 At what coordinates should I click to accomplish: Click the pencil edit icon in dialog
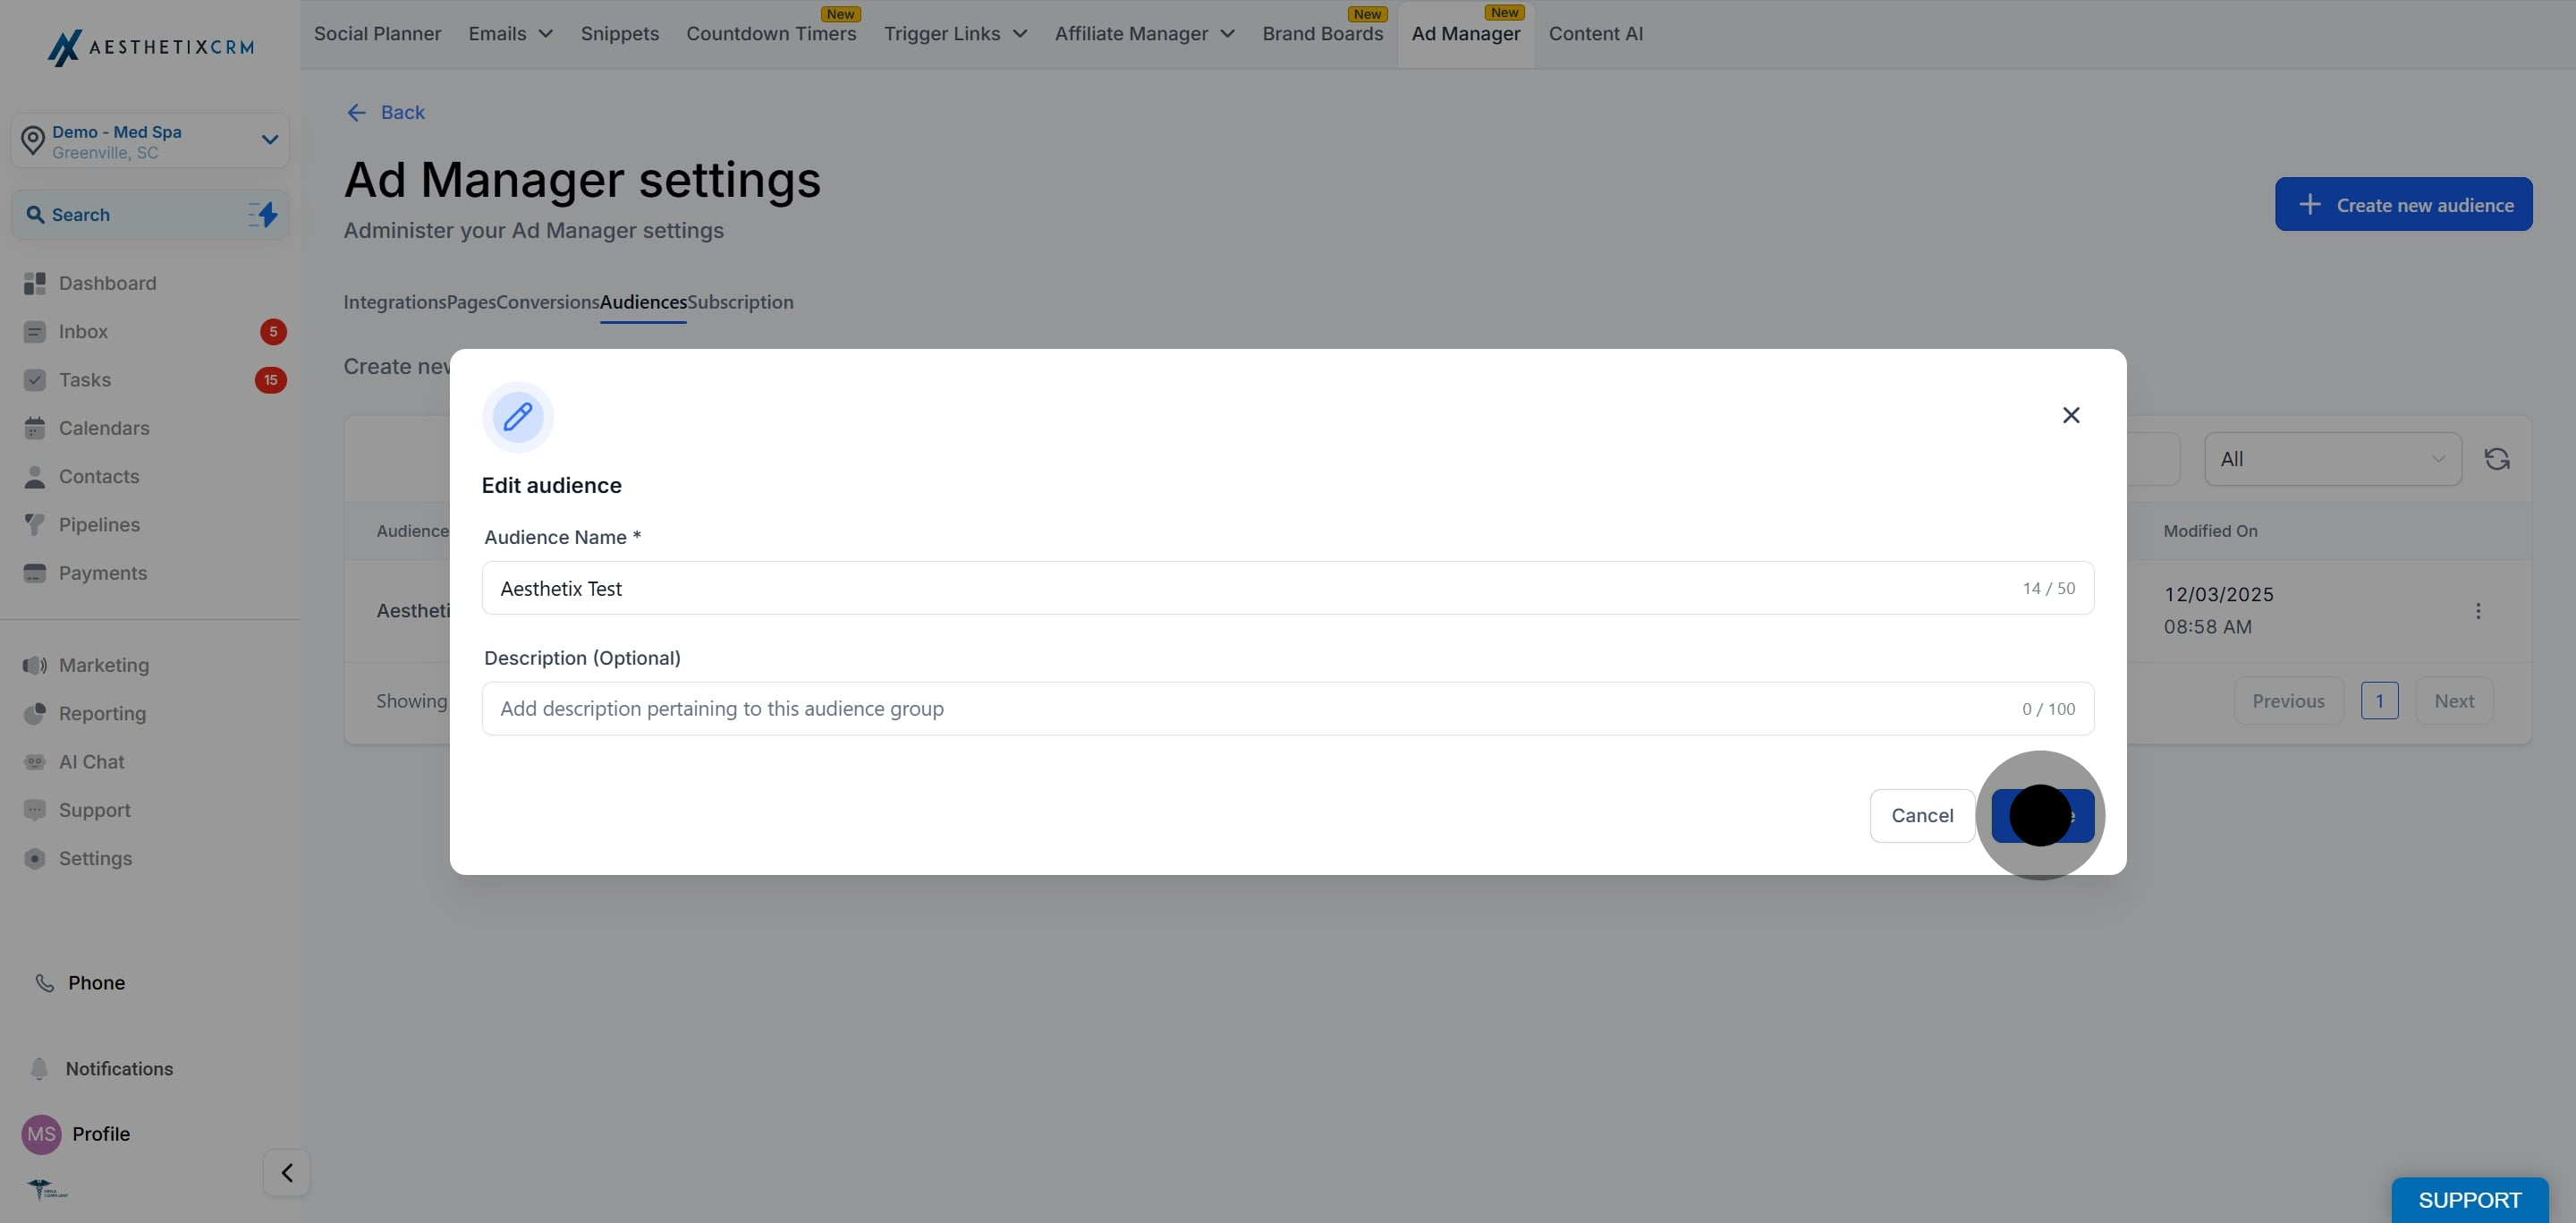(x=517, y=417)
